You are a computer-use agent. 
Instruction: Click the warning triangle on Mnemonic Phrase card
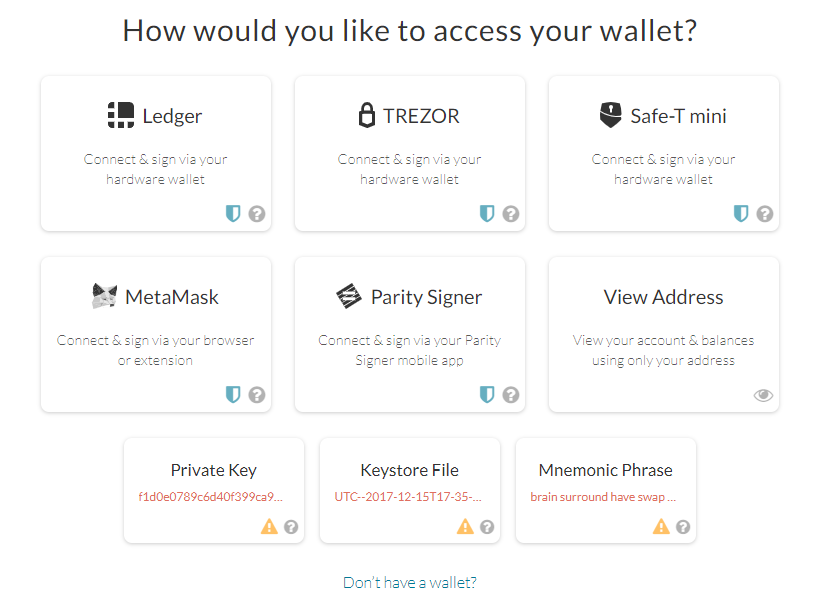[662, 526]
